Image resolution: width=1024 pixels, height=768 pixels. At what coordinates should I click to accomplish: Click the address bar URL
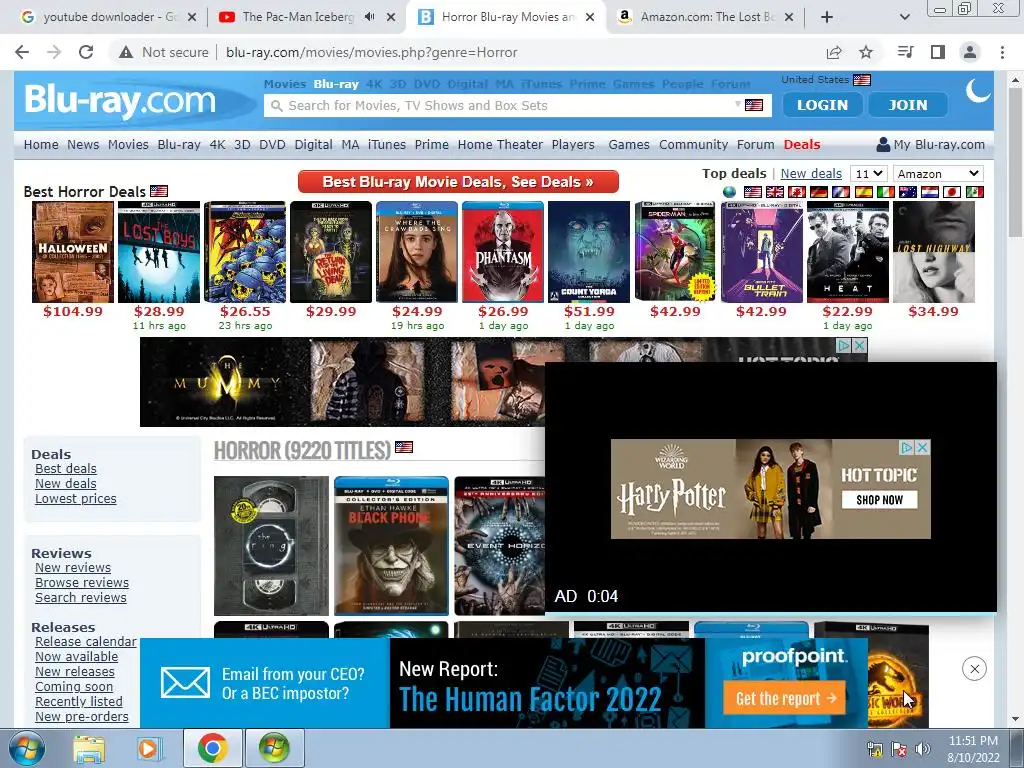click(x=372, y=52)
